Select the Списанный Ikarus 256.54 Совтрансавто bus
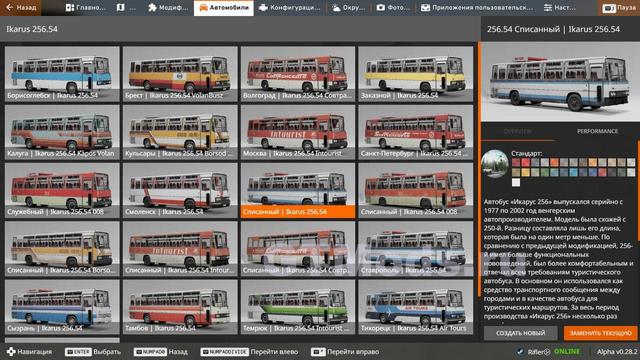 (x=298, y=249)
